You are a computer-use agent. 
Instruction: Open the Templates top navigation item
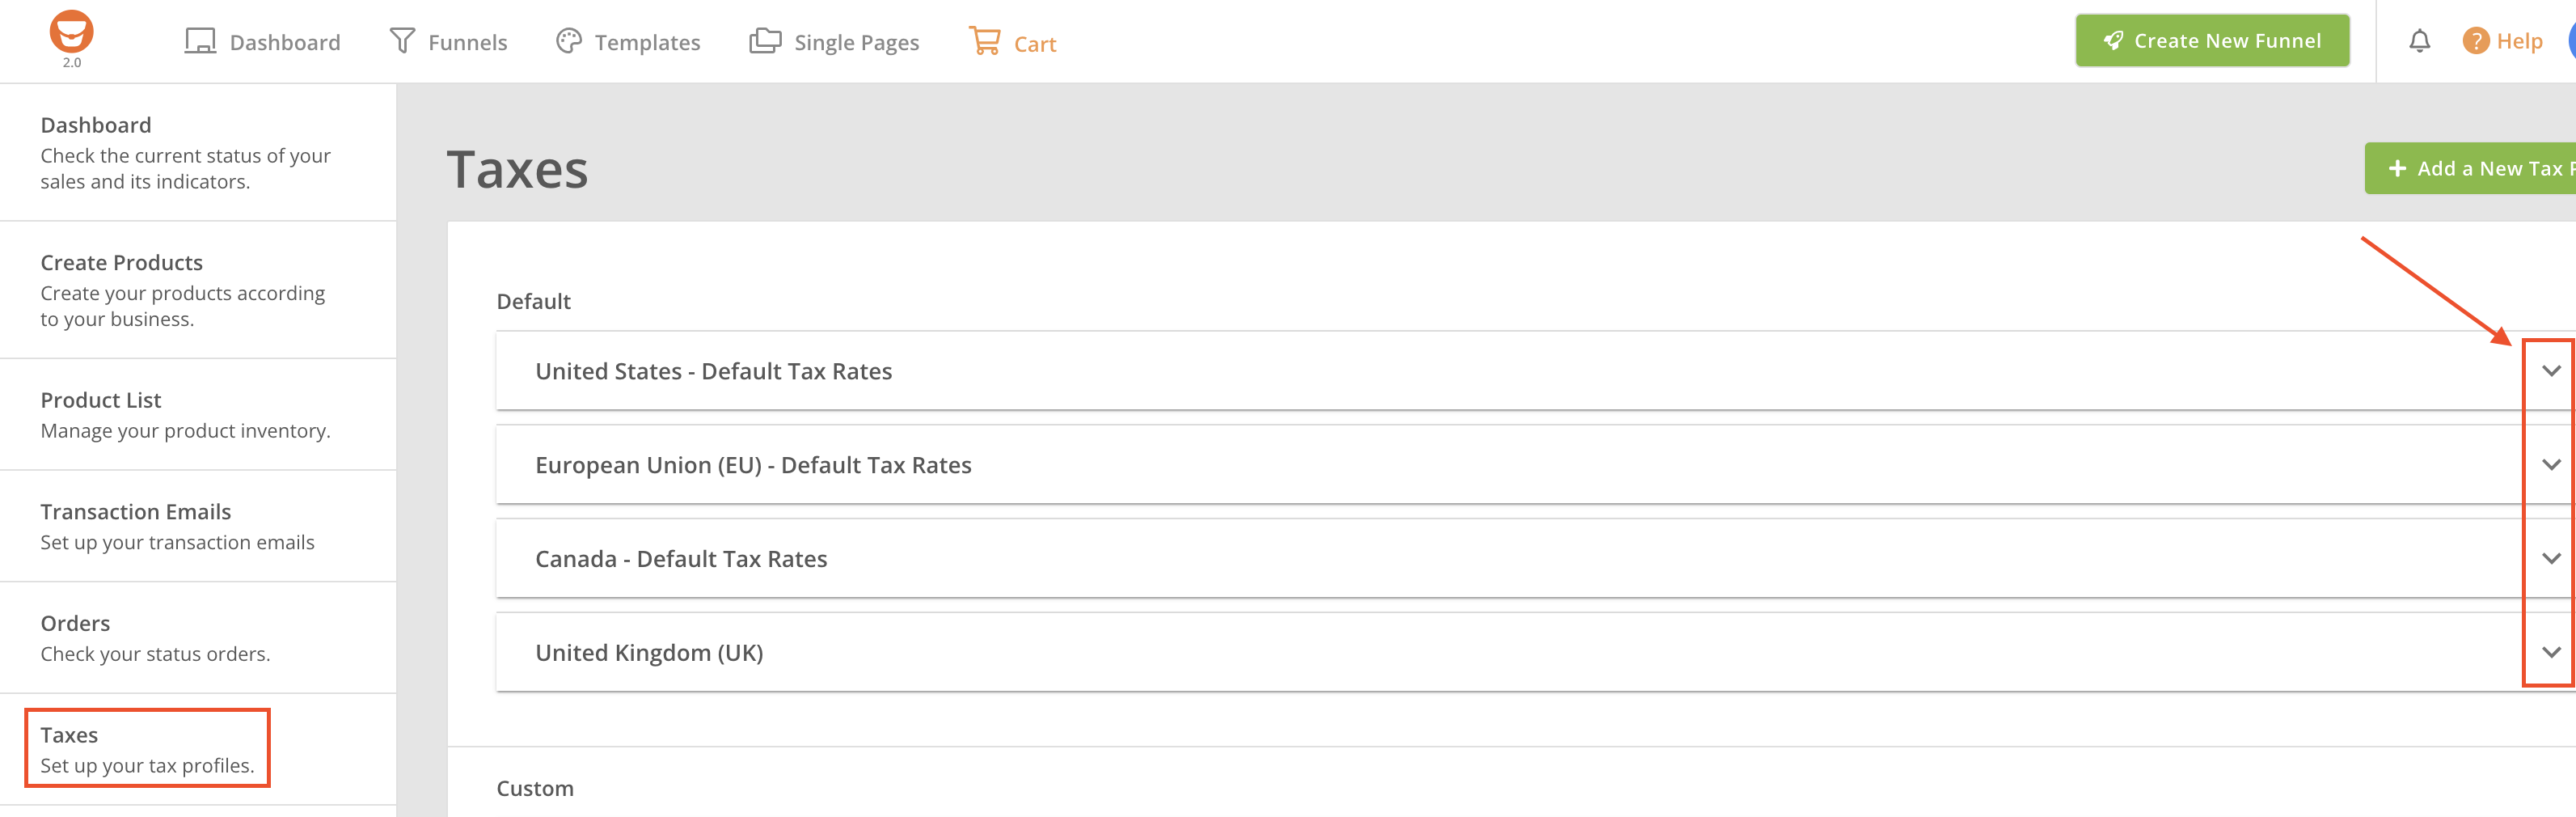646,42
